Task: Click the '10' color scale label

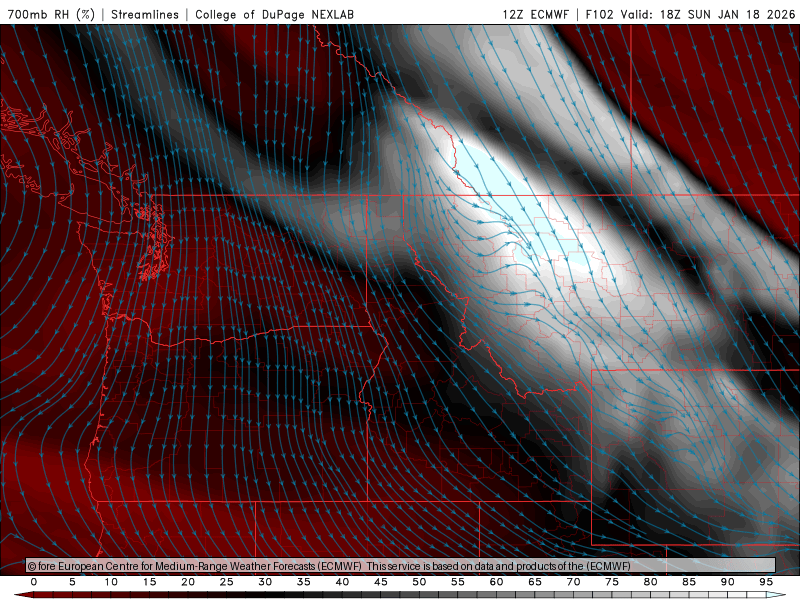Action: pos(111,582)
